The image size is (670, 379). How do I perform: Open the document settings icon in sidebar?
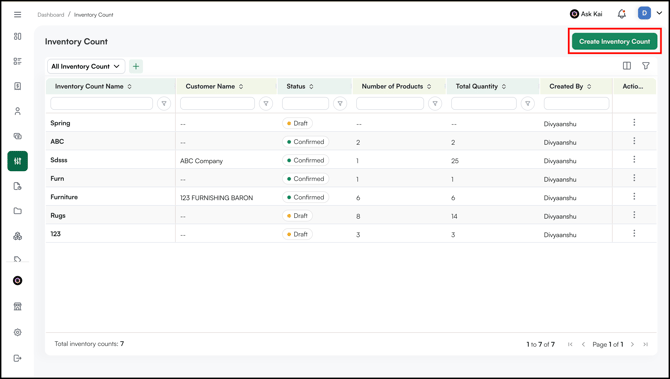tap(18, 186)
